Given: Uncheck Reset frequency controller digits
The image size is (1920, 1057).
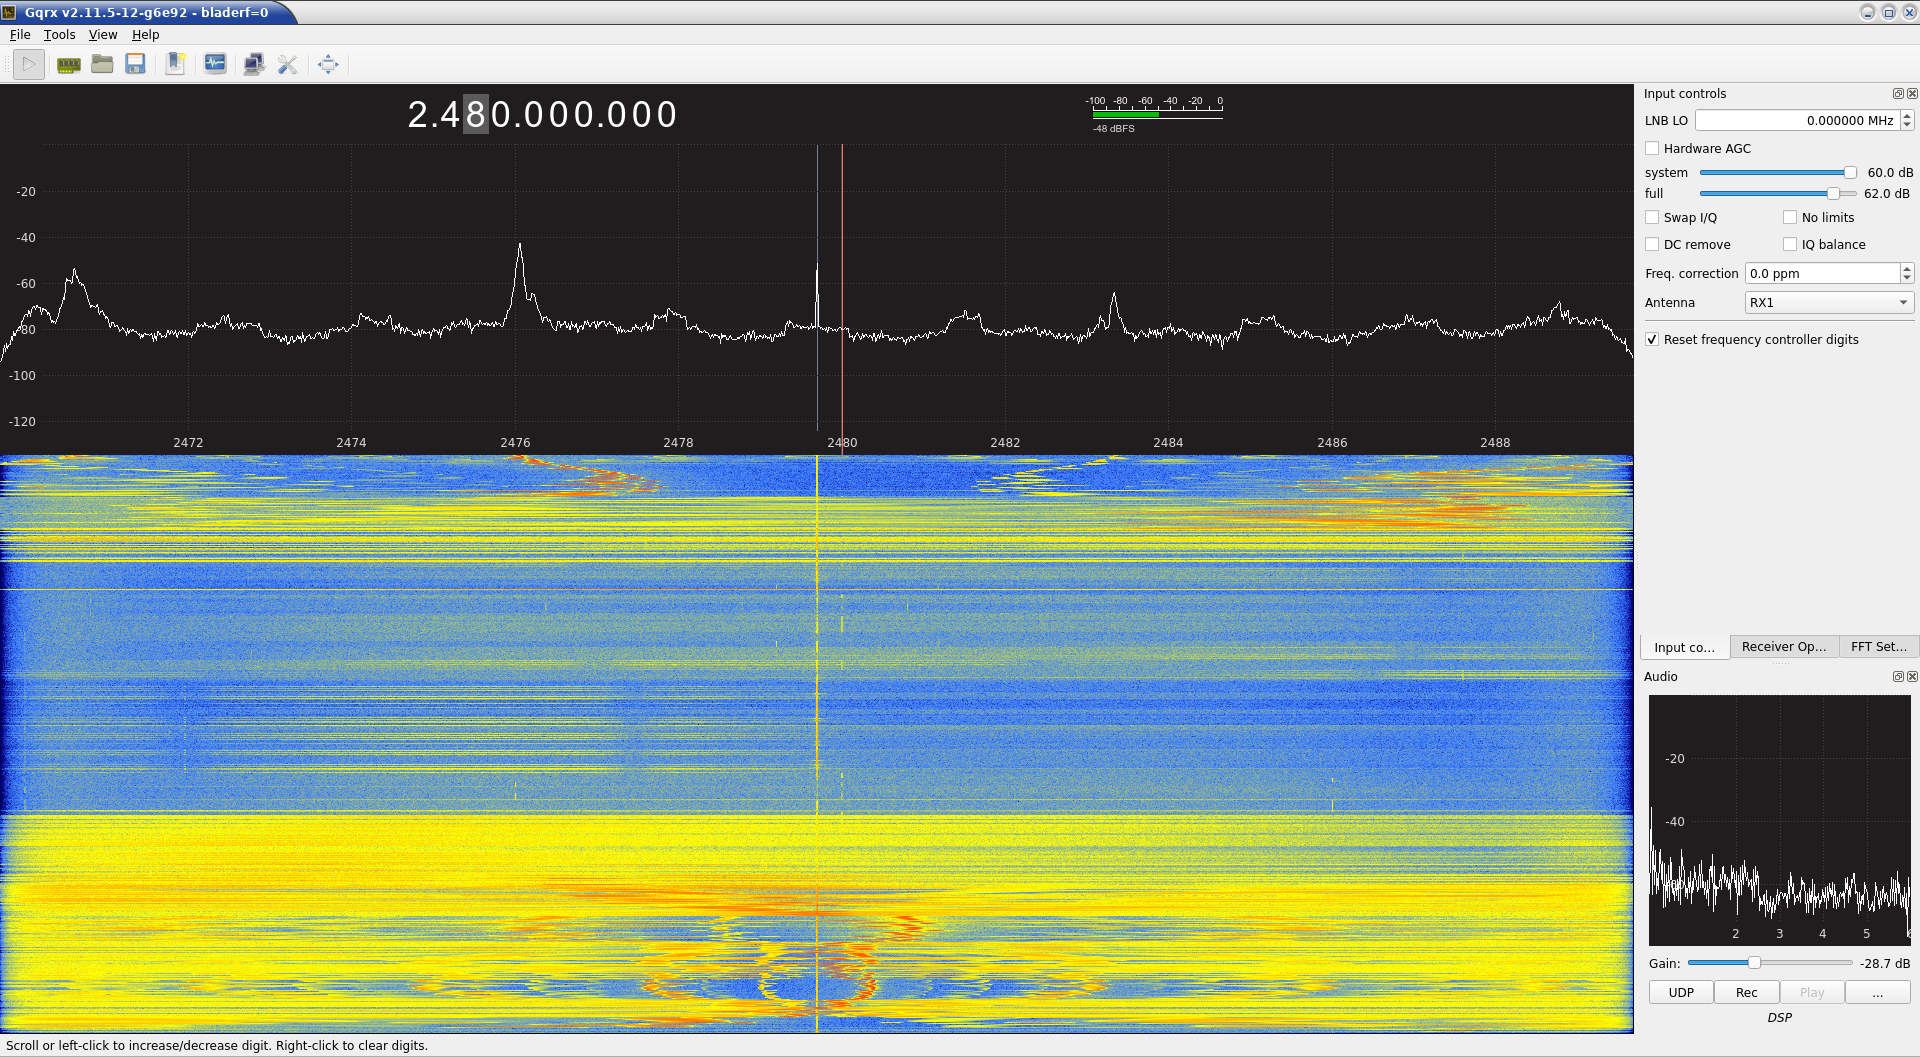Looking at the screenshot, I should pyautogui.click(x=1652, y=339).
